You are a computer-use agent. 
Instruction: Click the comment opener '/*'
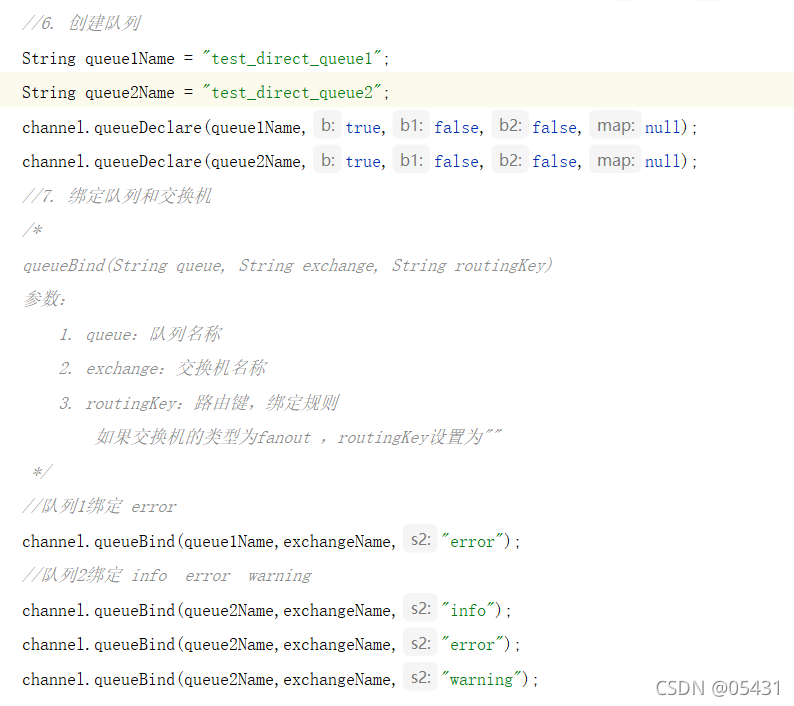pos(32,230)
